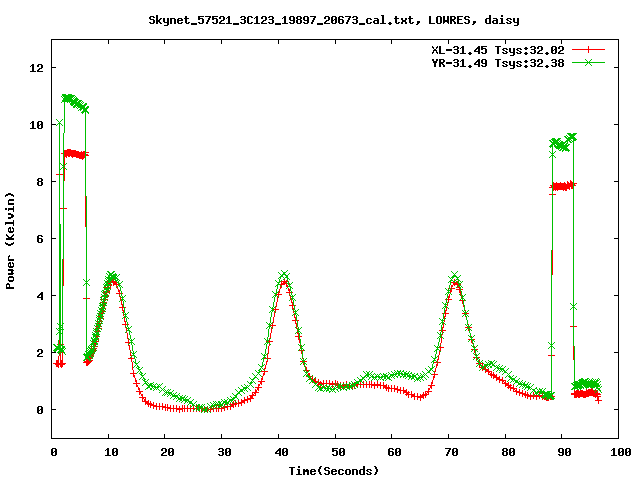Image resolution: width=640 pixels, height=480 pixels.
Task: Click the y-axis tick label 8
Action: coord(40,182)
